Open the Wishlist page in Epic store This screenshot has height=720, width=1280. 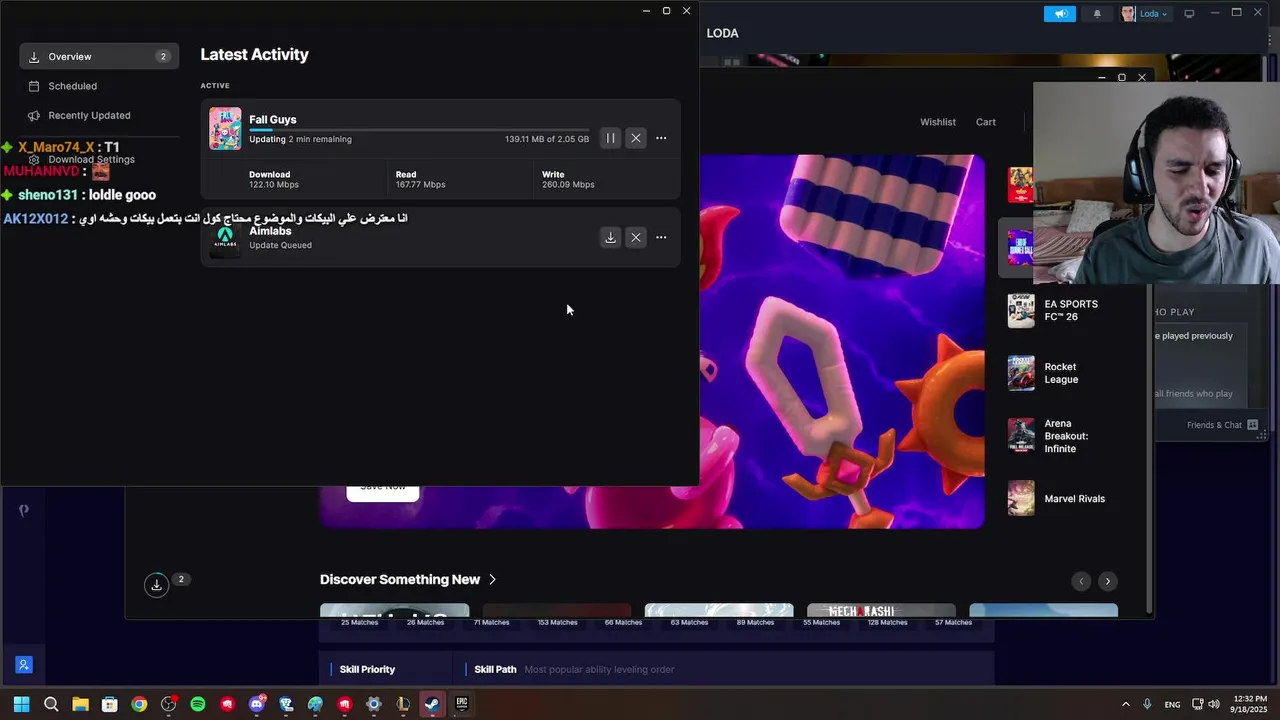938,122
